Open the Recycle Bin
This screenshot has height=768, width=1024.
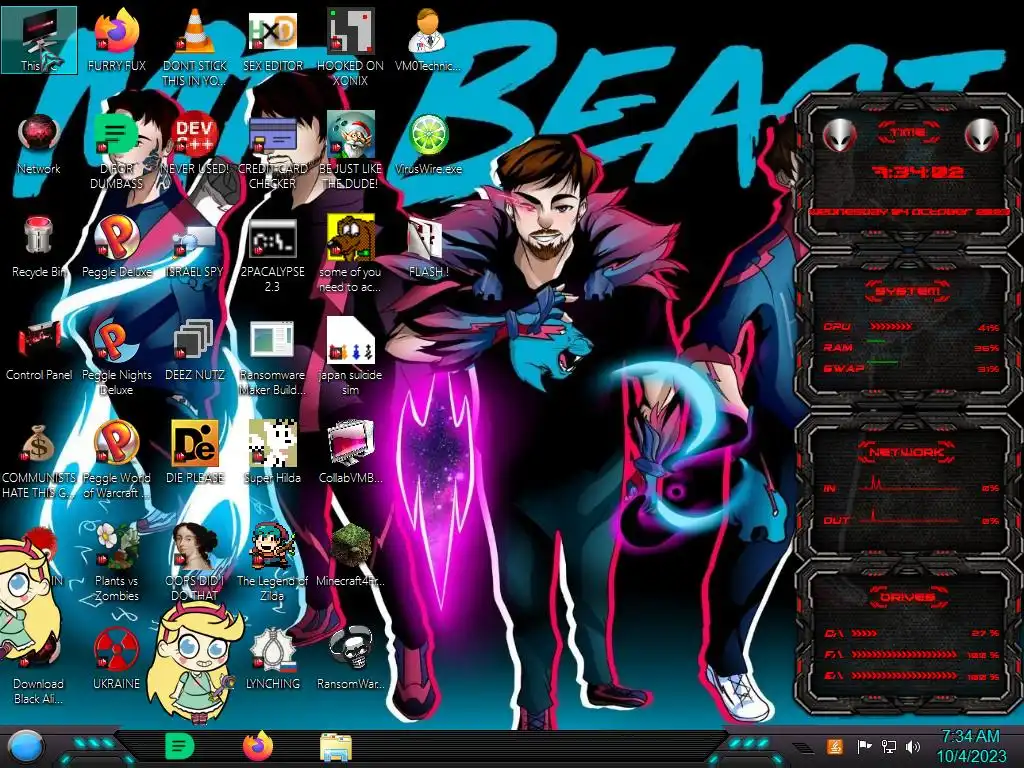click(x=39, y=247)
